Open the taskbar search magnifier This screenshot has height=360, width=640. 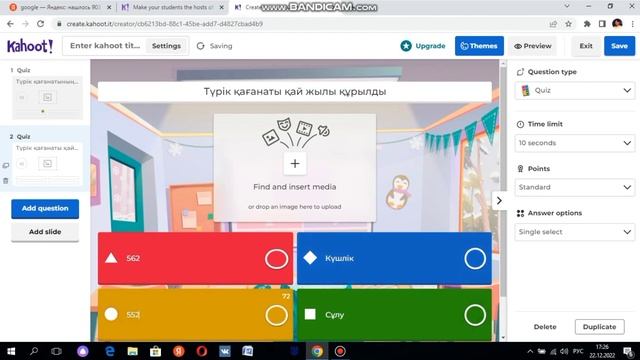click(x=34, y=351)
